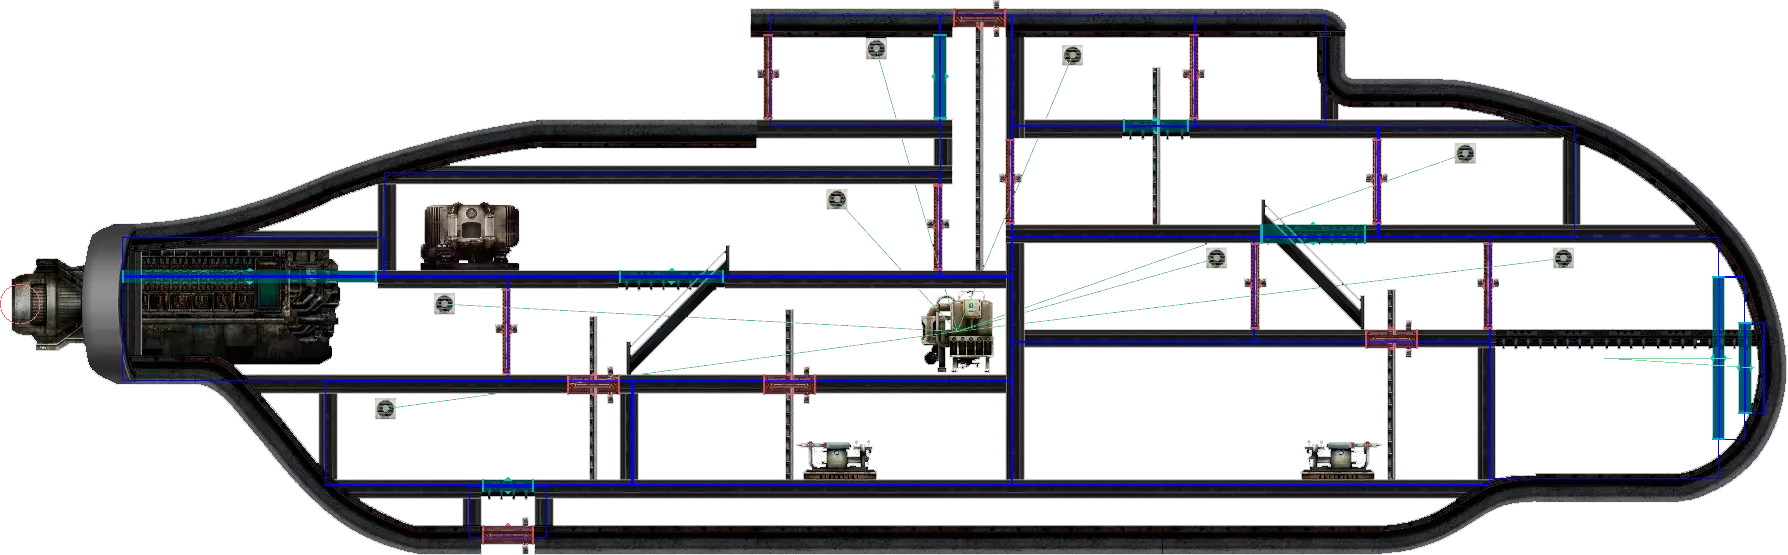Select the green drive shaft atop the engine
The height and width of the screenshot is (555, 1788).
point(250,277)
